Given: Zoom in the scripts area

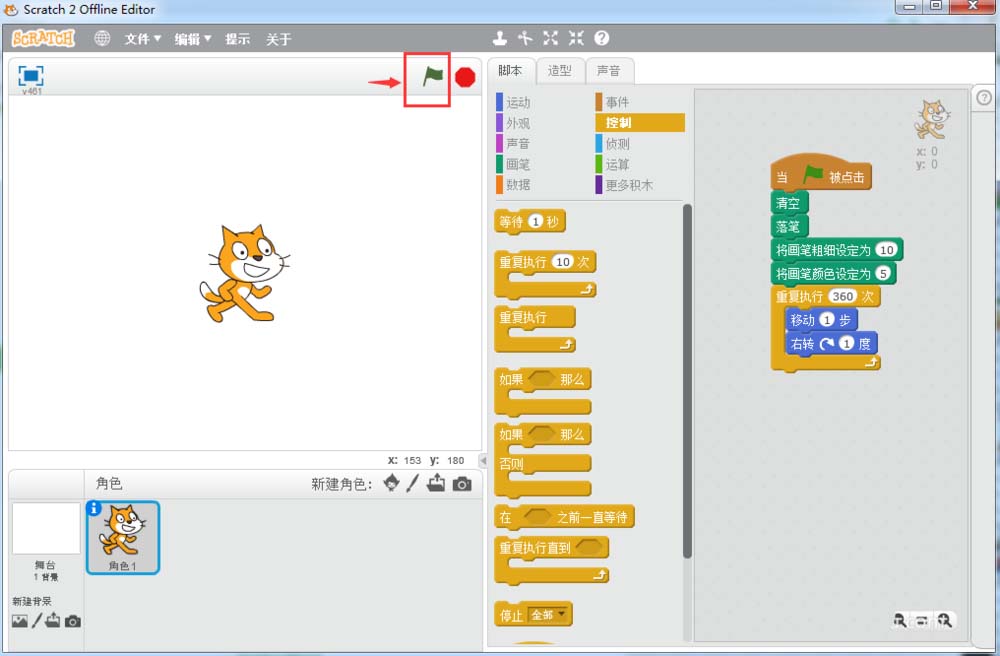Looking at the screenshot, I should pos(945,620).
